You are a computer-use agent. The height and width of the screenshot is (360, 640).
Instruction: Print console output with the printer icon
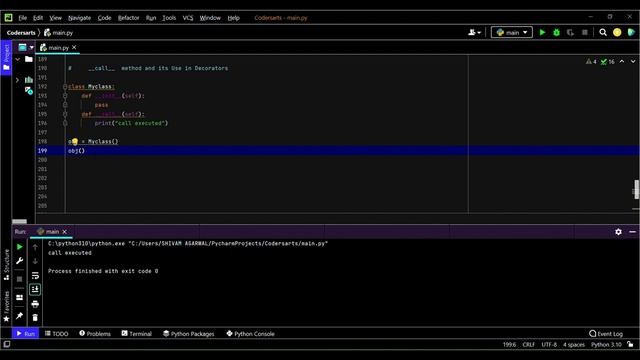click(x=35, y=304)
